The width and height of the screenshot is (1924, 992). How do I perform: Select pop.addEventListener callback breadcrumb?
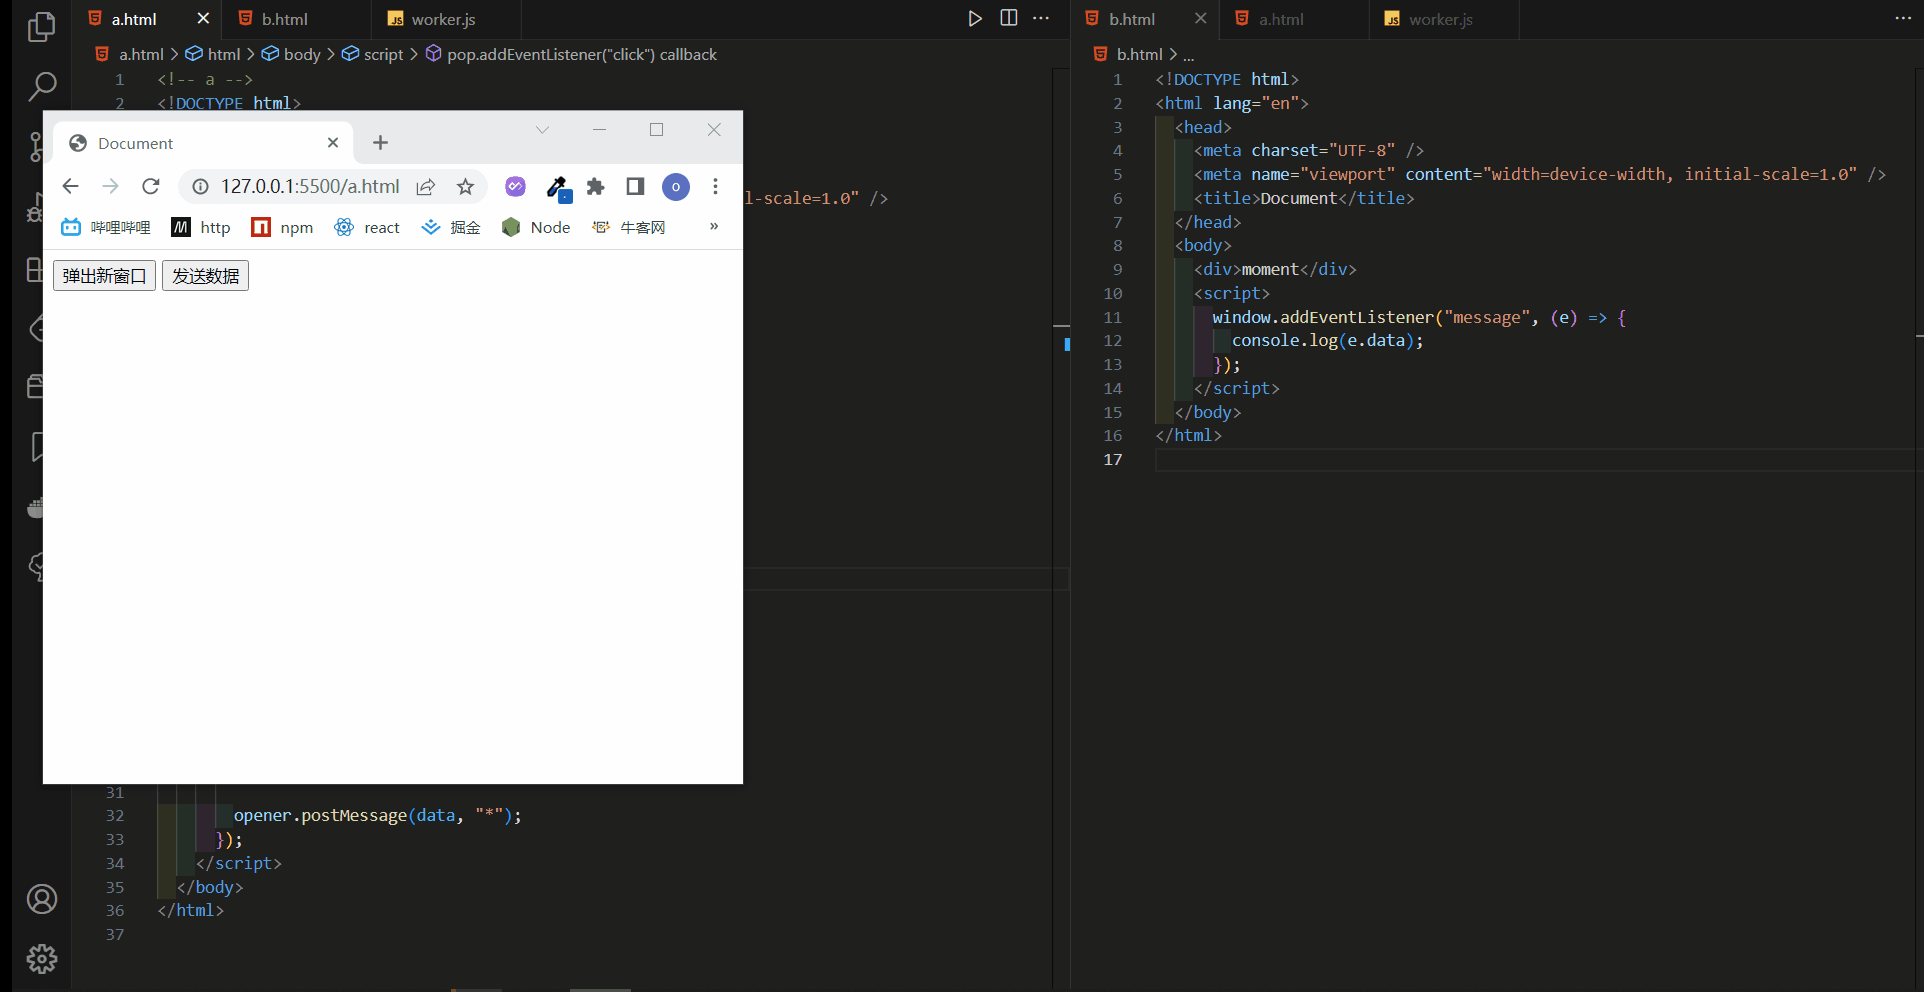[571, 54]
